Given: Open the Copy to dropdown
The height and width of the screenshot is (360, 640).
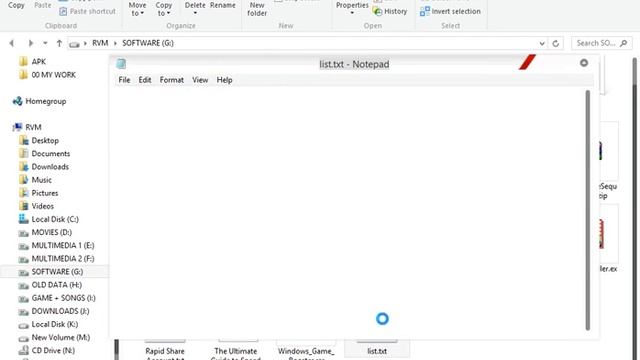Looking at the screenshot, I should [164, 9].
